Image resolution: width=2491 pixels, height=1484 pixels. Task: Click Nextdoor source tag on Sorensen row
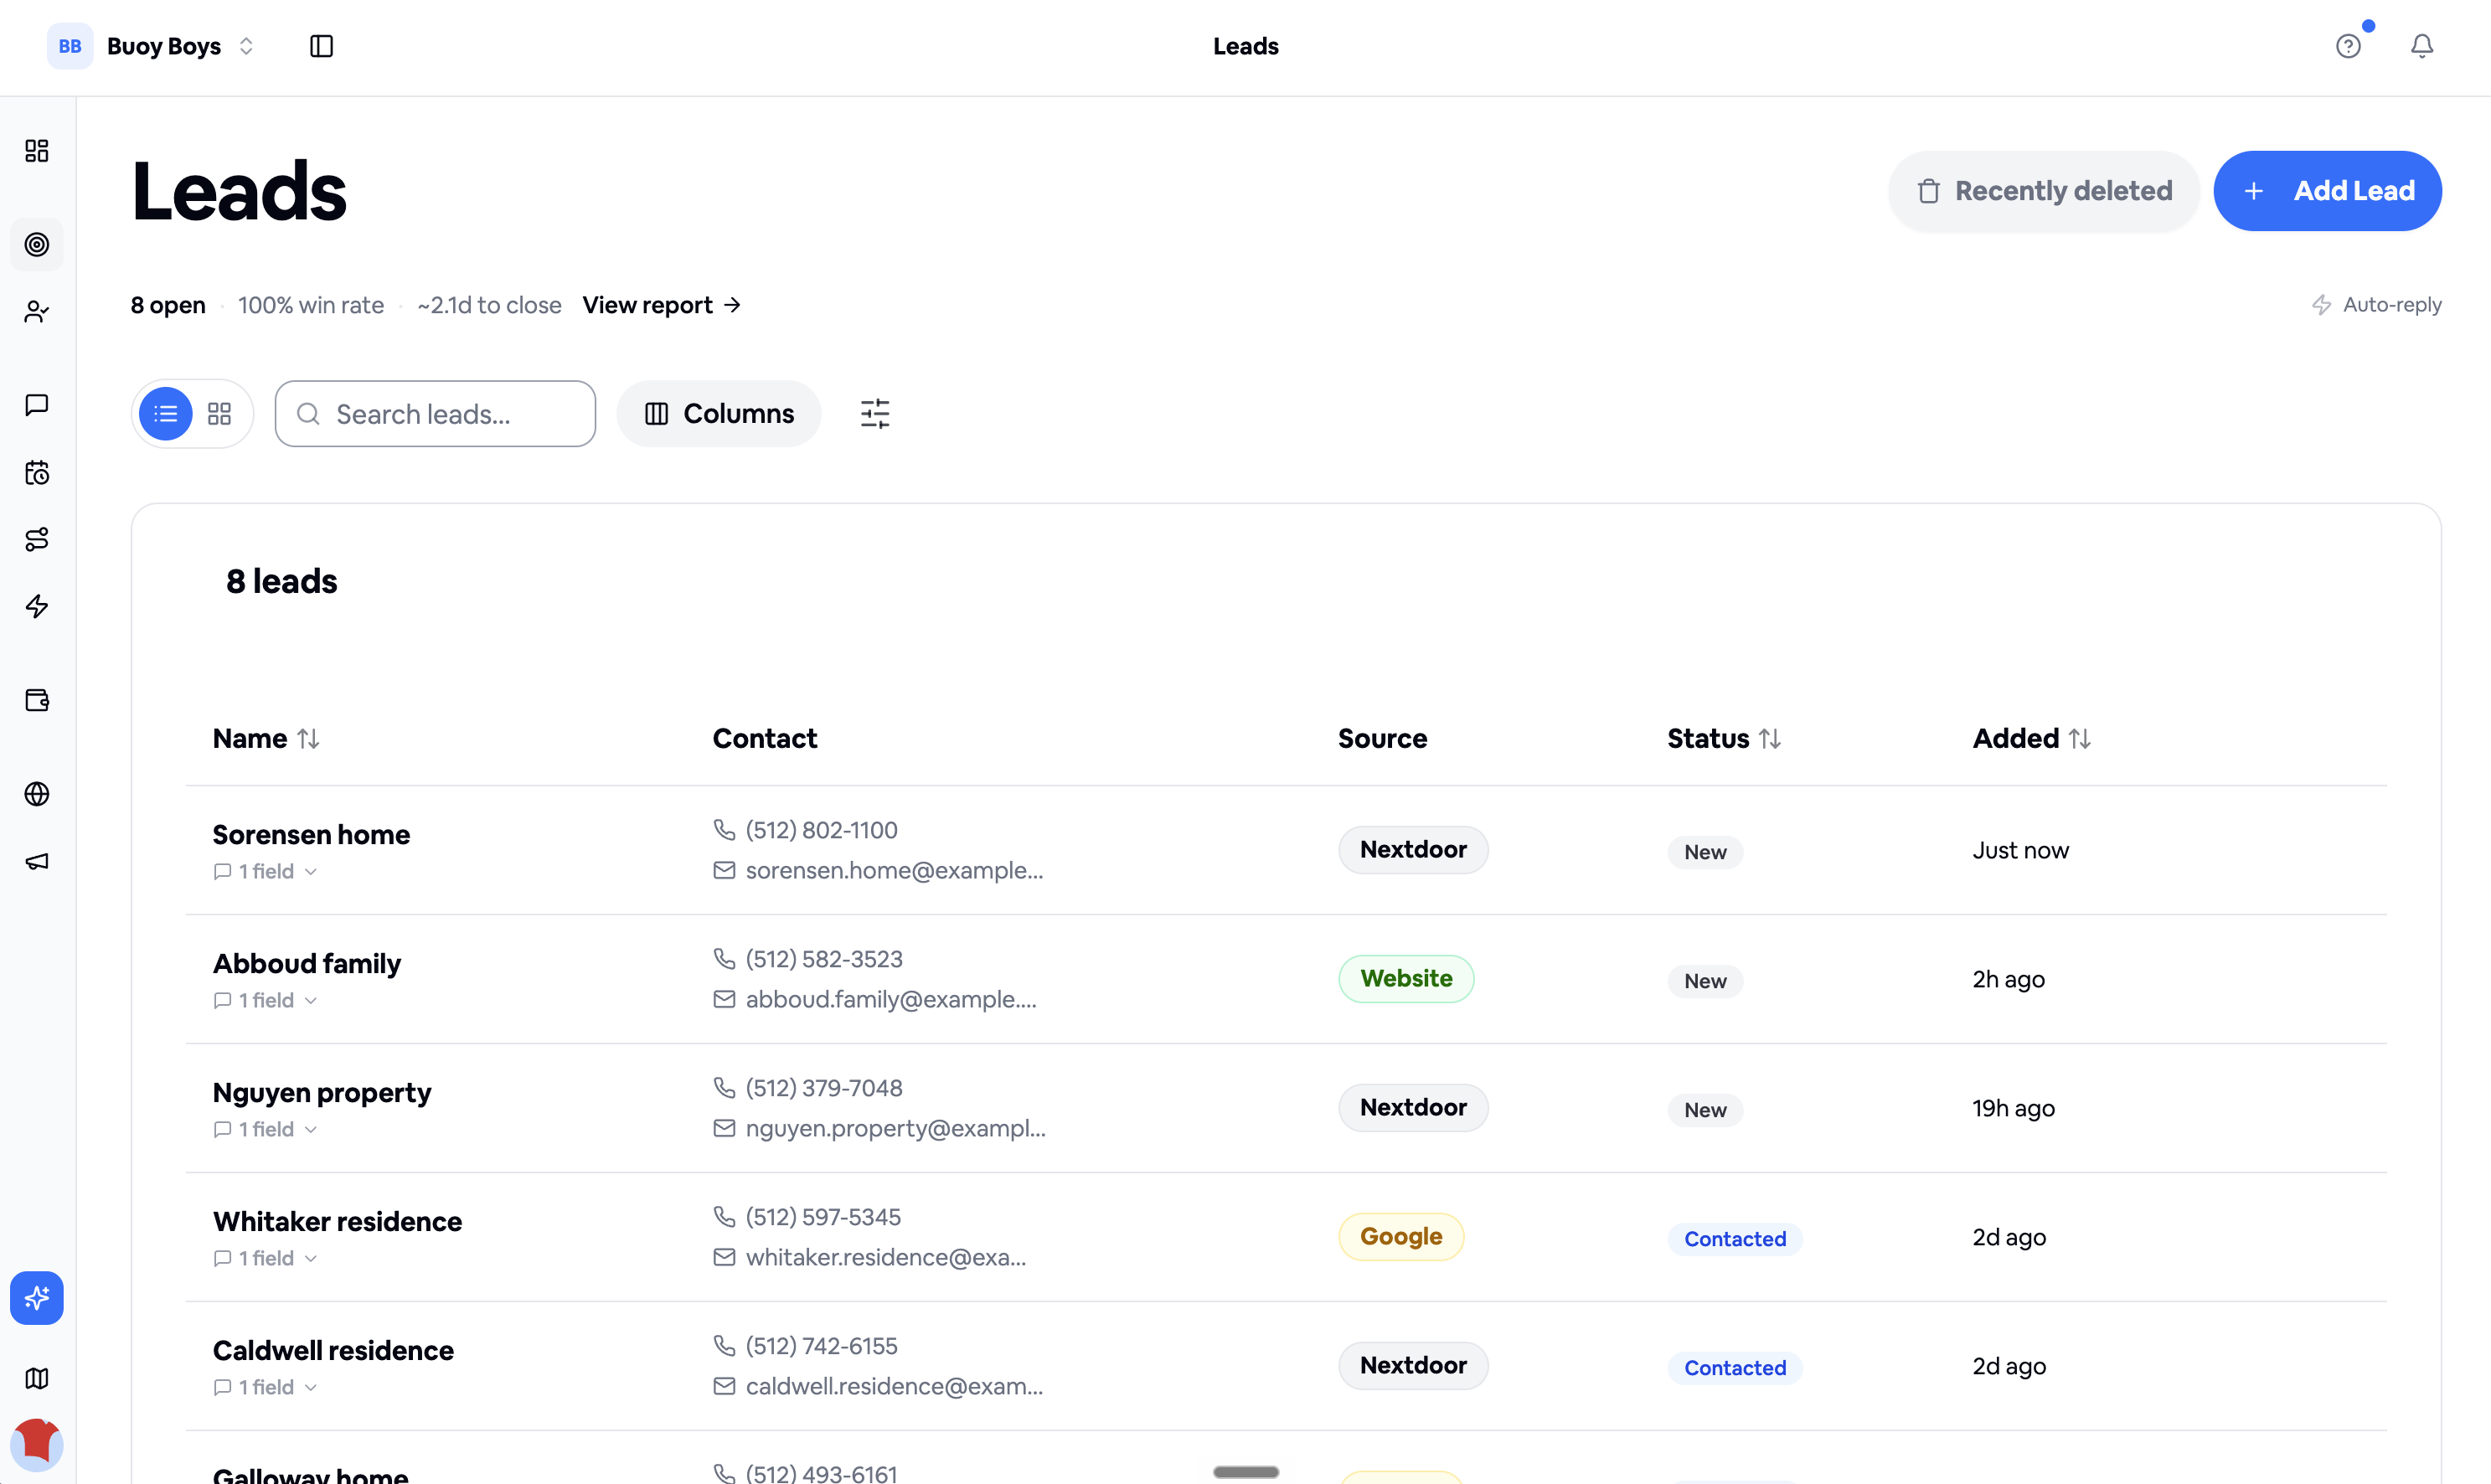point(1413,850)
